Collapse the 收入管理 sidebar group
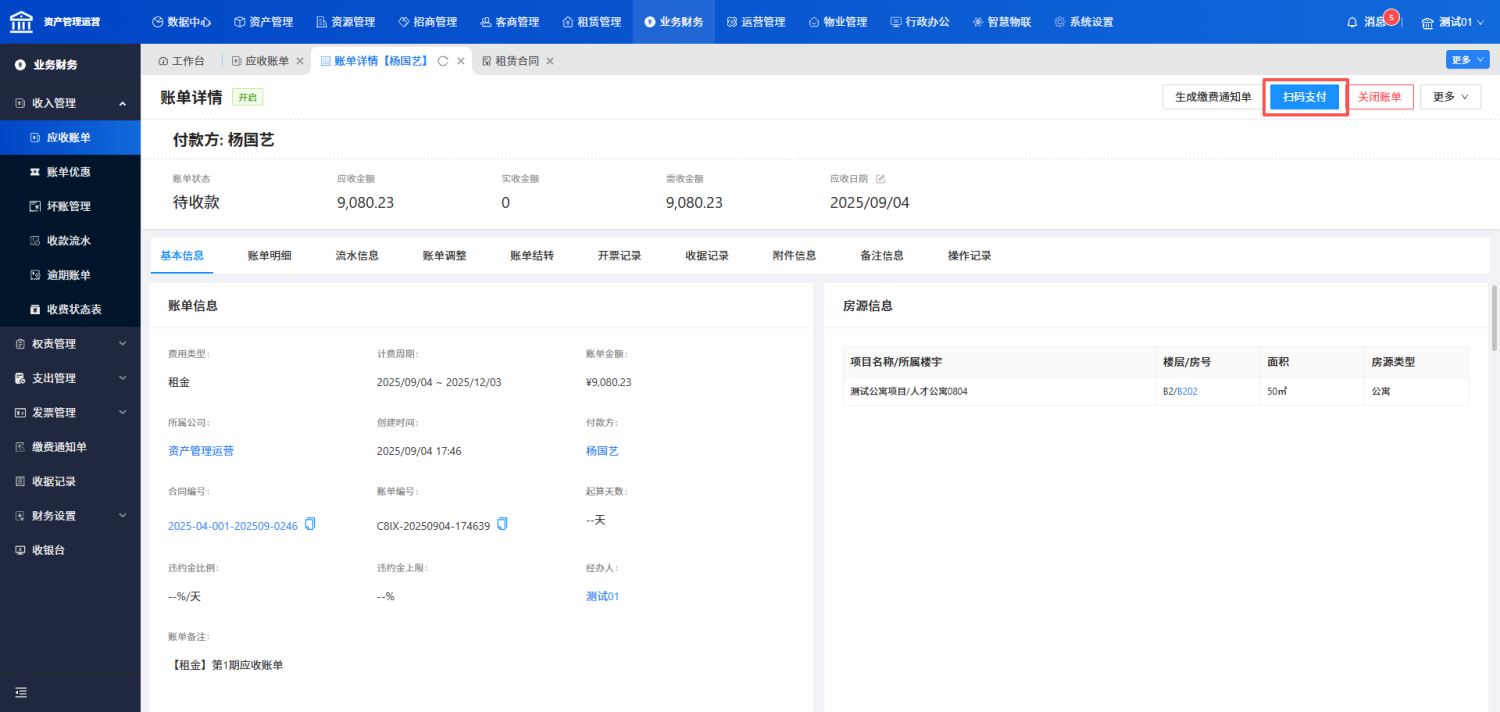Screen dimensions: 1500x712 click(70, 103)
